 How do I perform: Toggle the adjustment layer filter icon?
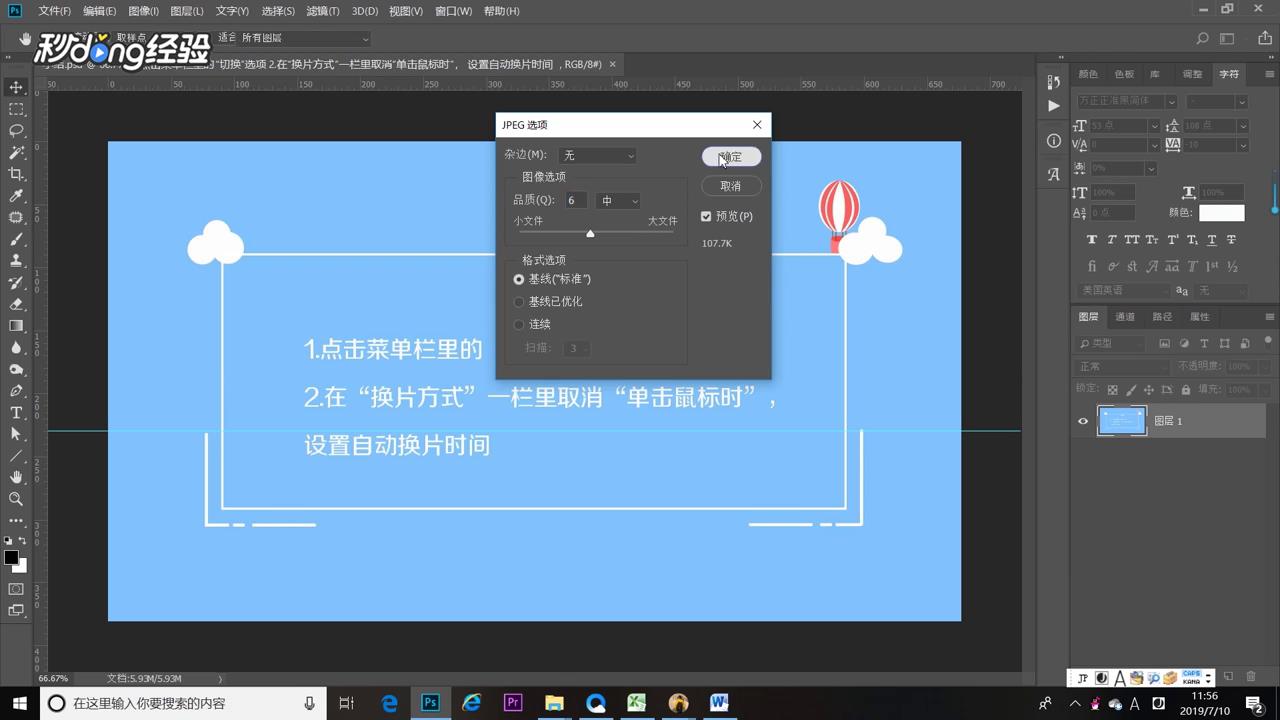(x=1184, y=342)
